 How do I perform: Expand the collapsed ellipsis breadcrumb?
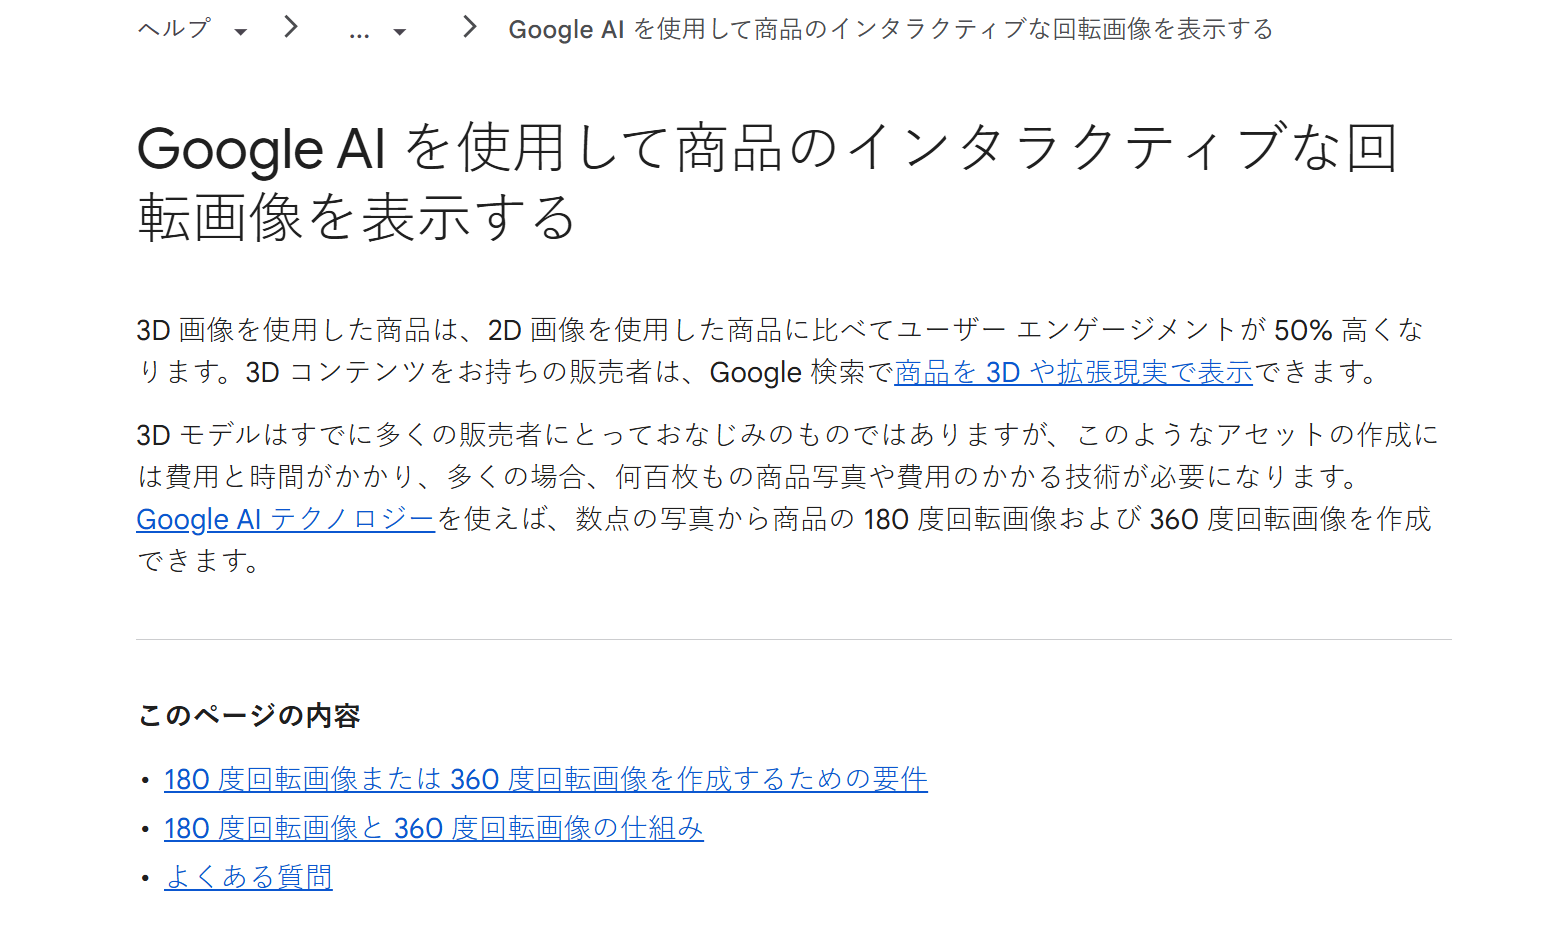(x=359, y=33)
